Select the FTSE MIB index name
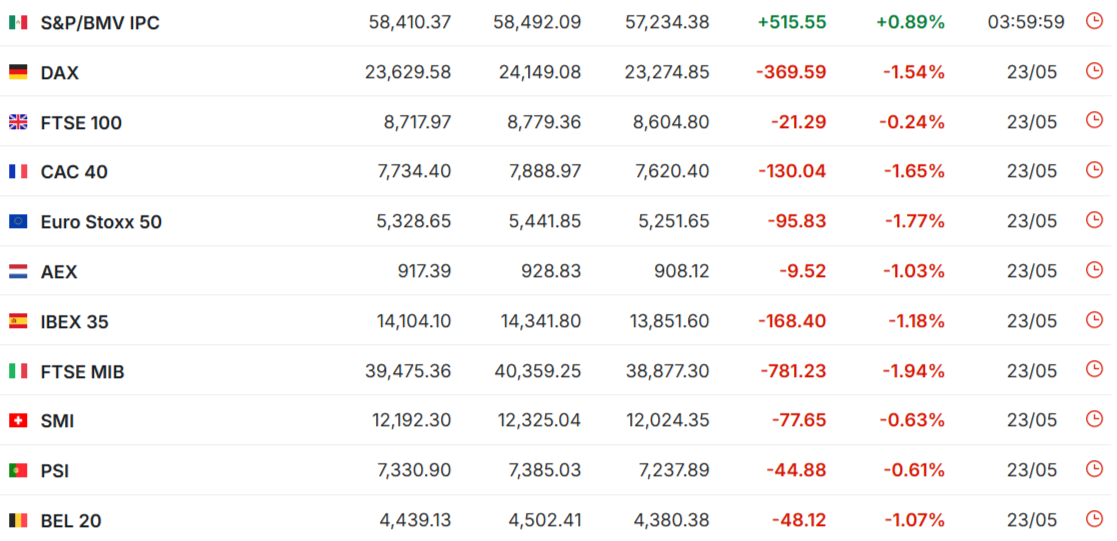The image size is (1117, 541). [83, 371]
